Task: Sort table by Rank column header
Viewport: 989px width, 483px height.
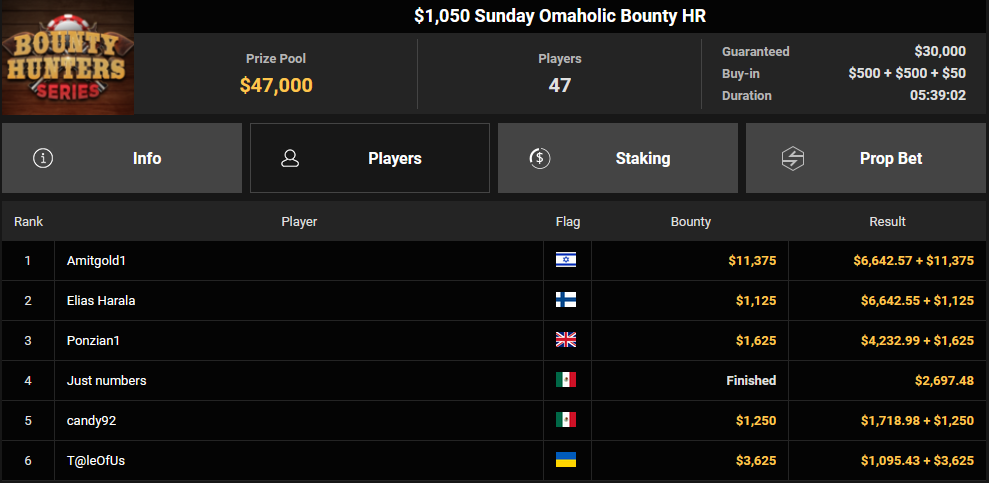Action: click(28, 221)
